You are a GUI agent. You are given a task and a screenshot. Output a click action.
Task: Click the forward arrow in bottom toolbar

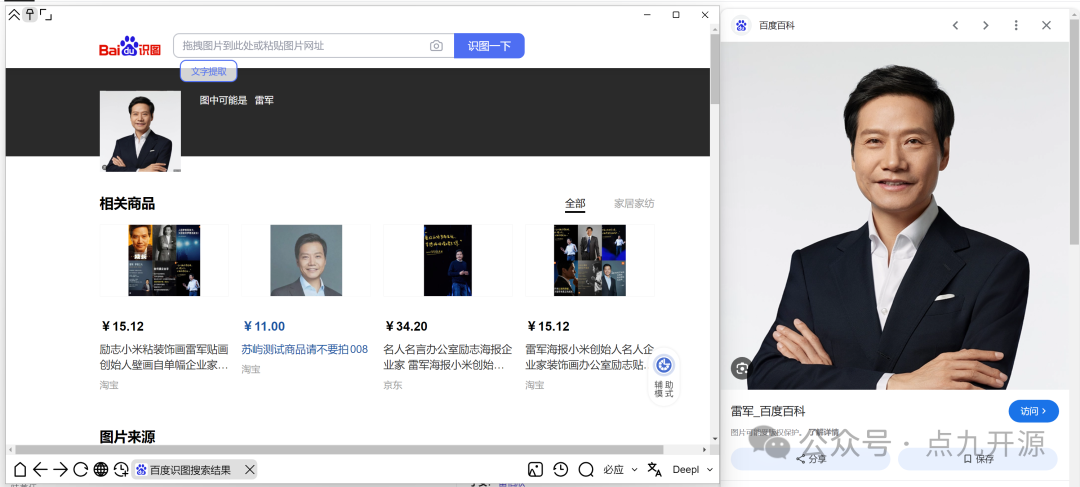pyautogui.click(x=61, y=470)
